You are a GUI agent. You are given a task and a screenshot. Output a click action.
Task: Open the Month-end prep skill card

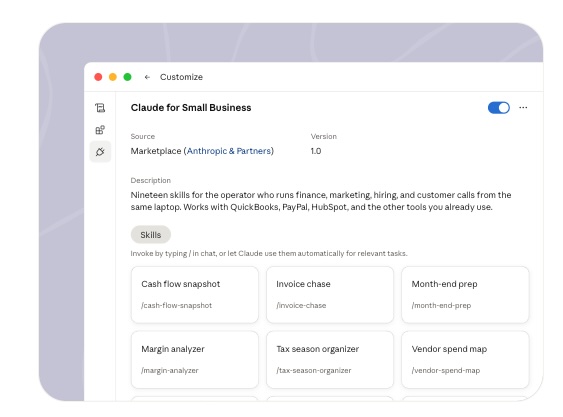tap(465, 295)
